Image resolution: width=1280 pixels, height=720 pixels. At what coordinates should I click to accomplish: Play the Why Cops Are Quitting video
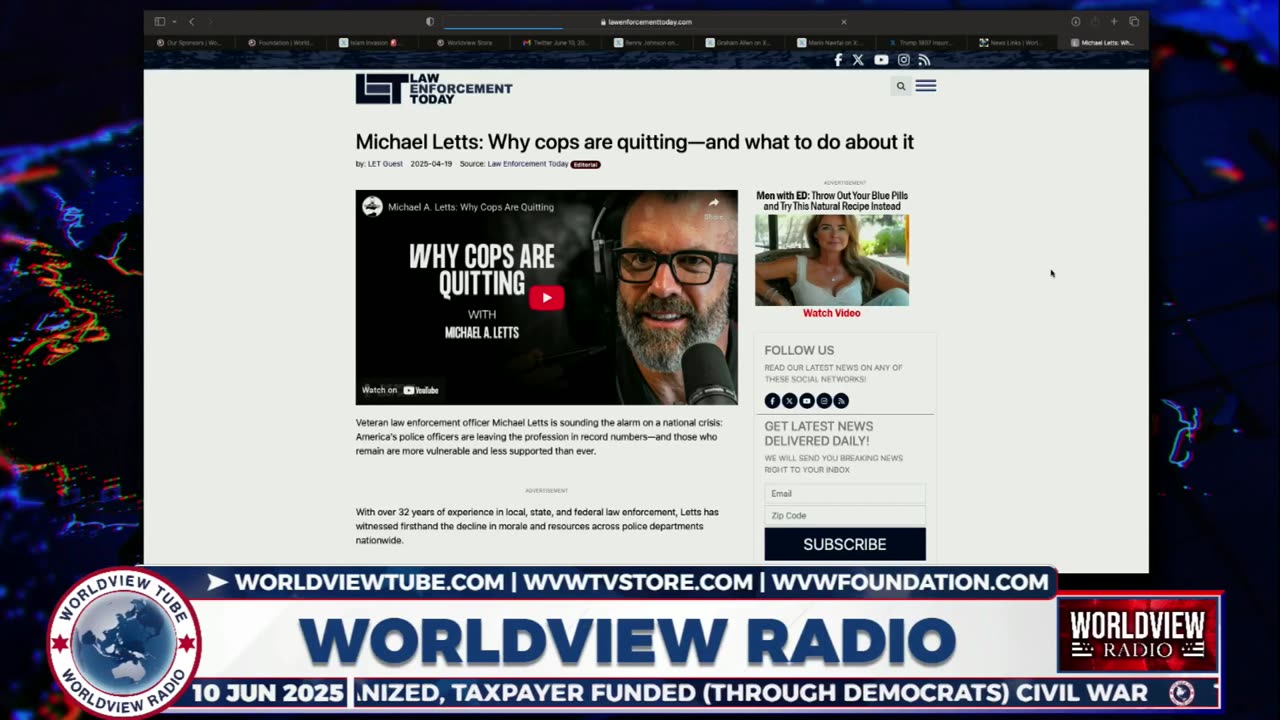click(546, 297)
